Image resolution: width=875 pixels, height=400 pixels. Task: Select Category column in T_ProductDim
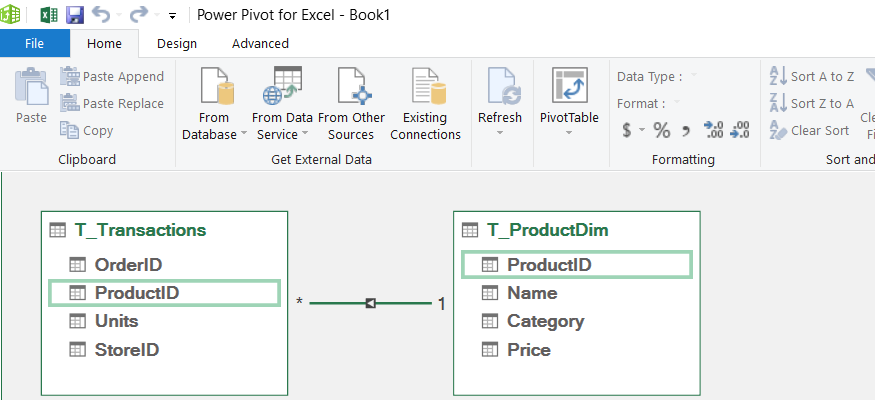577,321
